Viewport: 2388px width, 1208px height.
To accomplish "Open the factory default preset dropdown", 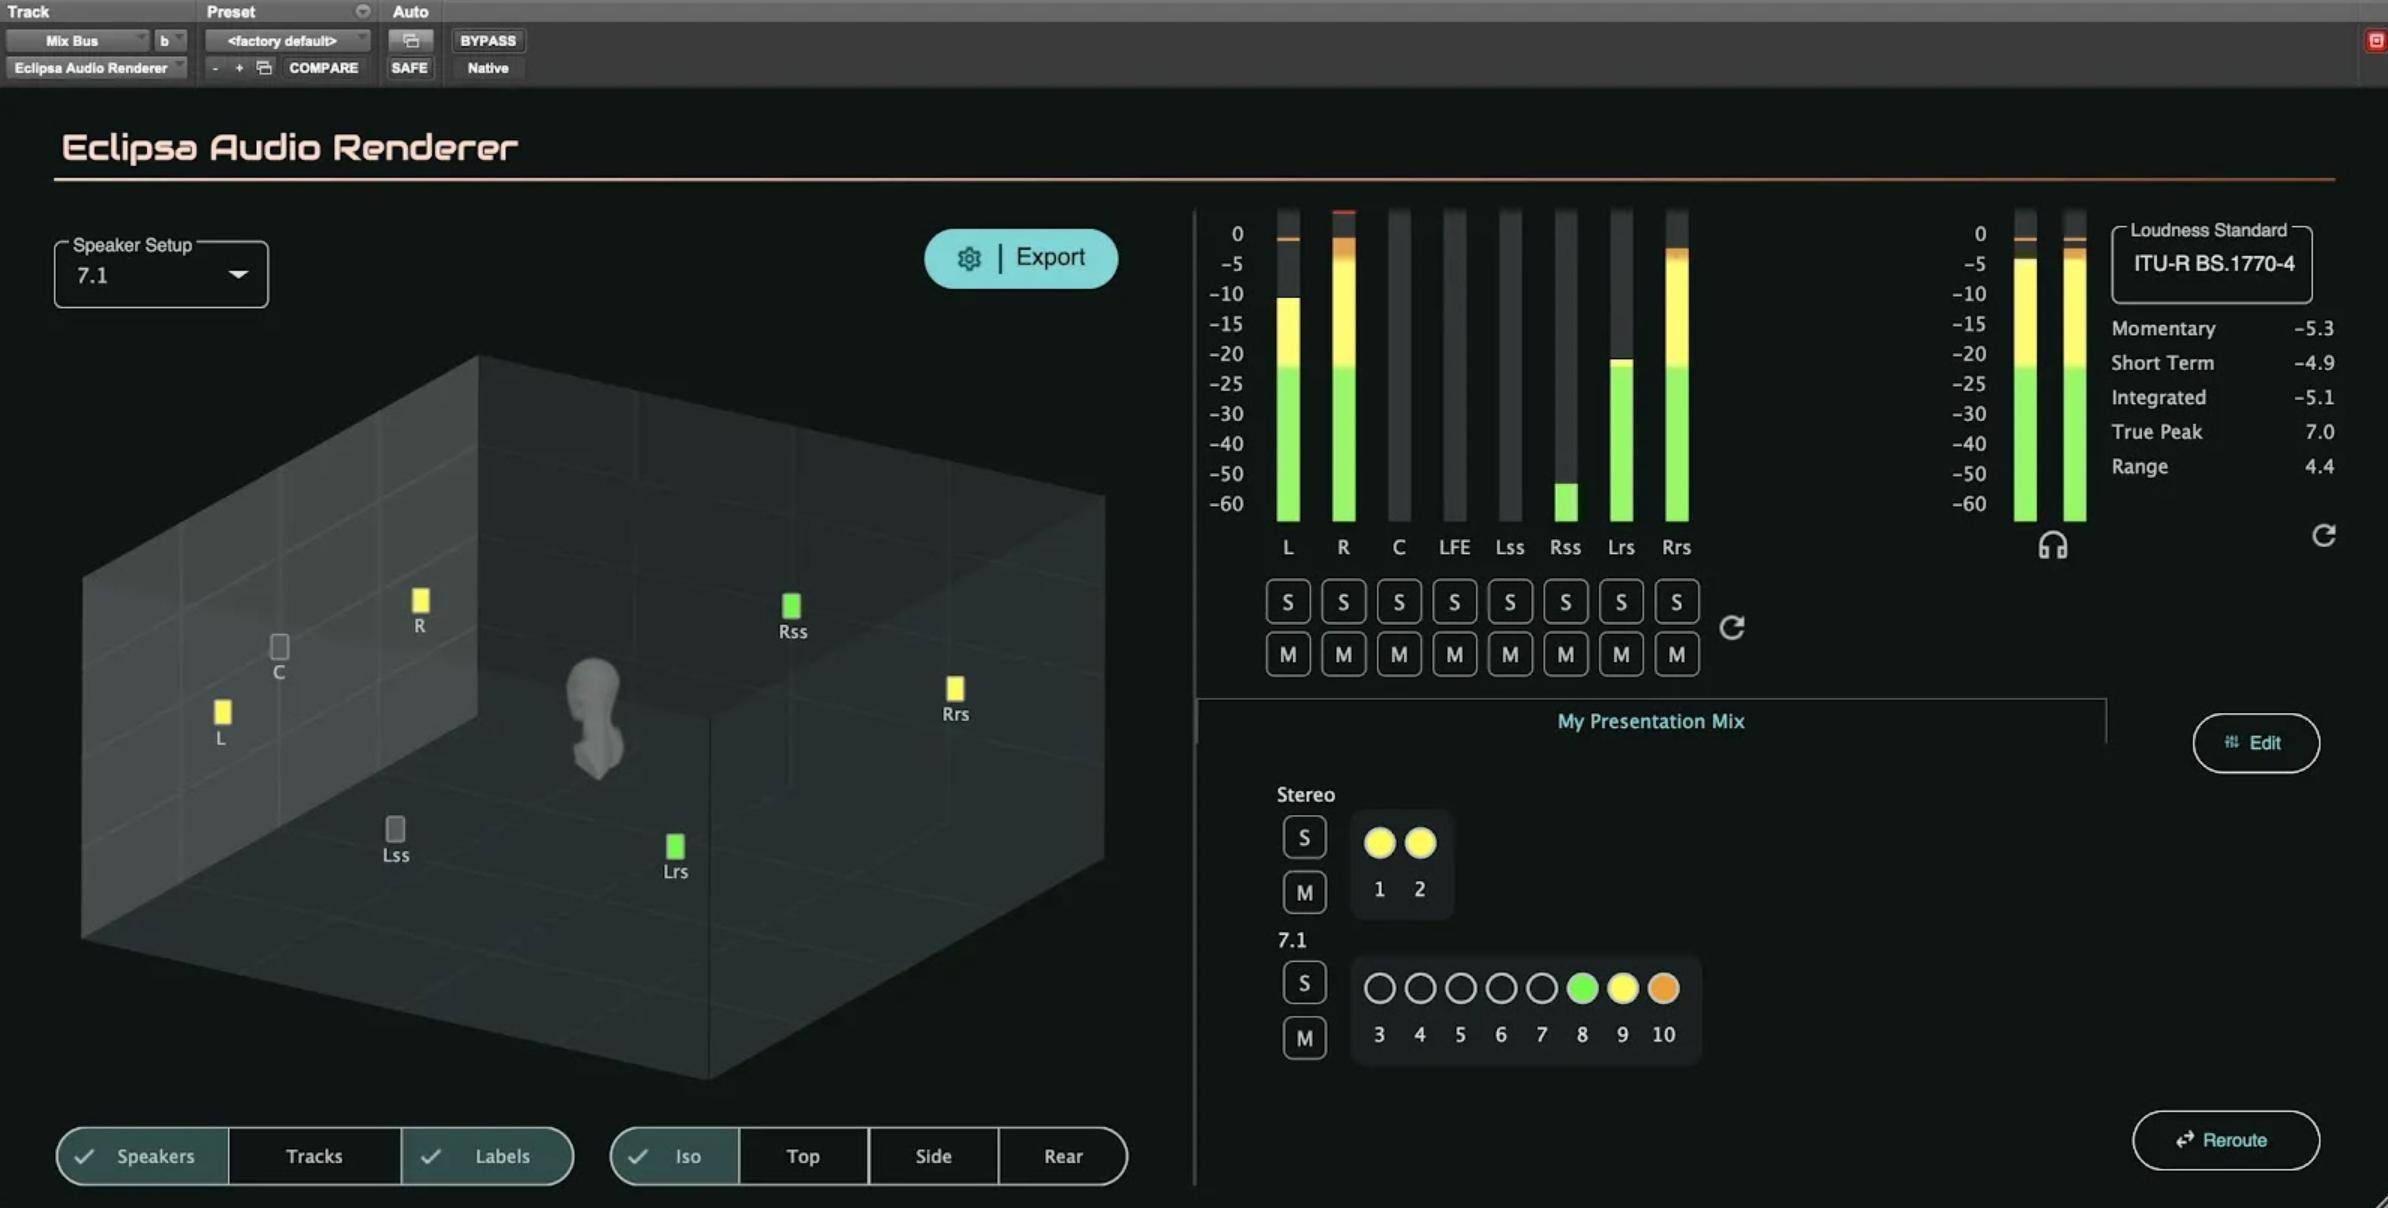I will click(x=286, y=41).
